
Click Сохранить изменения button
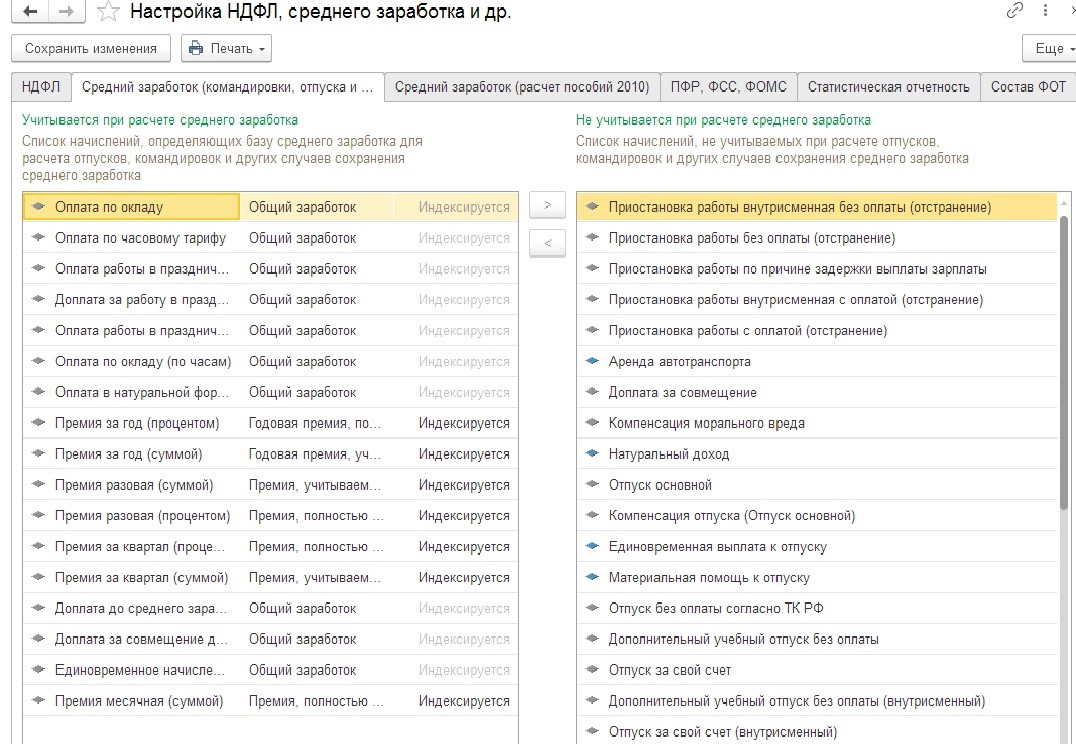click(91, 49)
